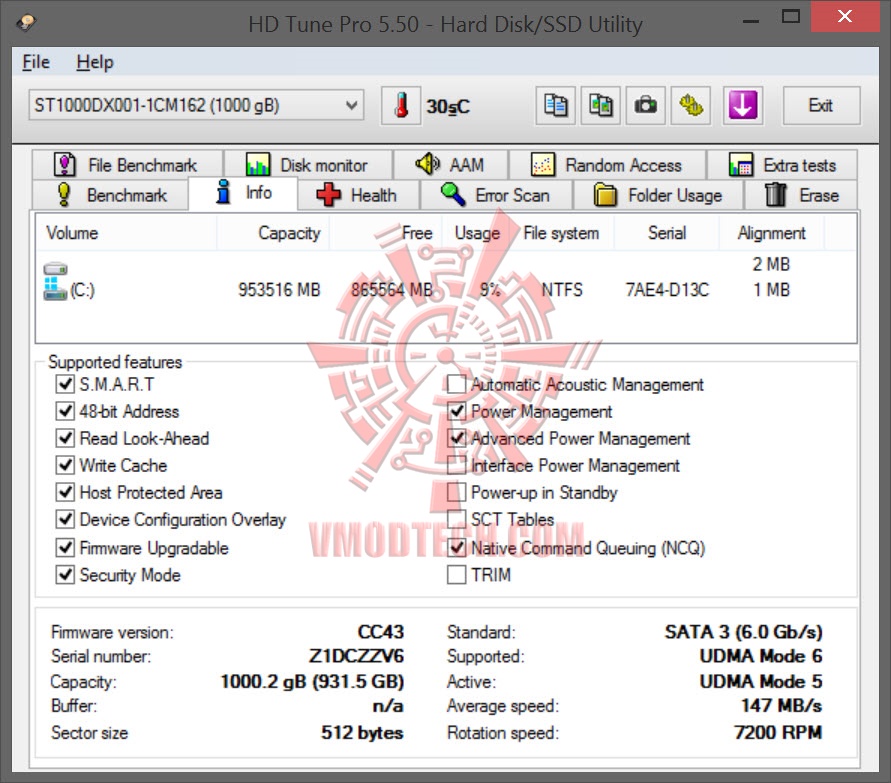
Task: Toggle Firmware Upgradable checkbox
Action: [65, 548]
